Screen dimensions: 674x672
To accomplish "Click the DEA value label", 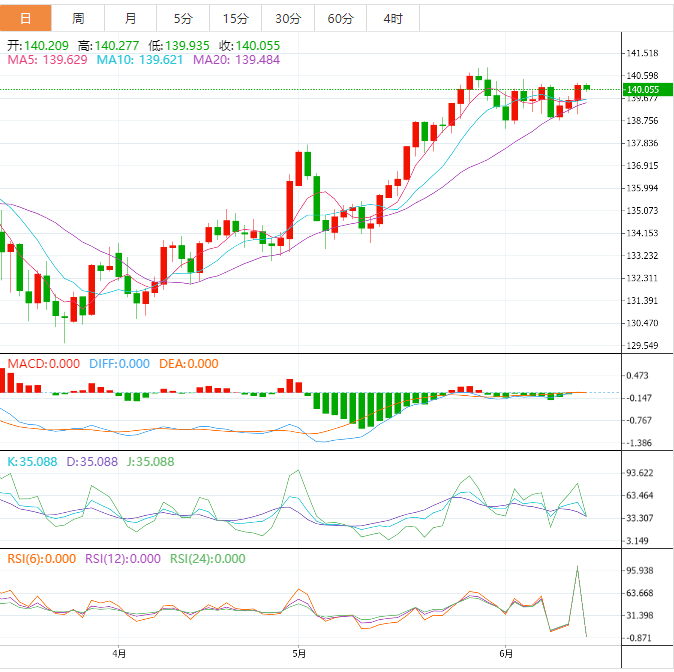I will (x=187, y=364).
